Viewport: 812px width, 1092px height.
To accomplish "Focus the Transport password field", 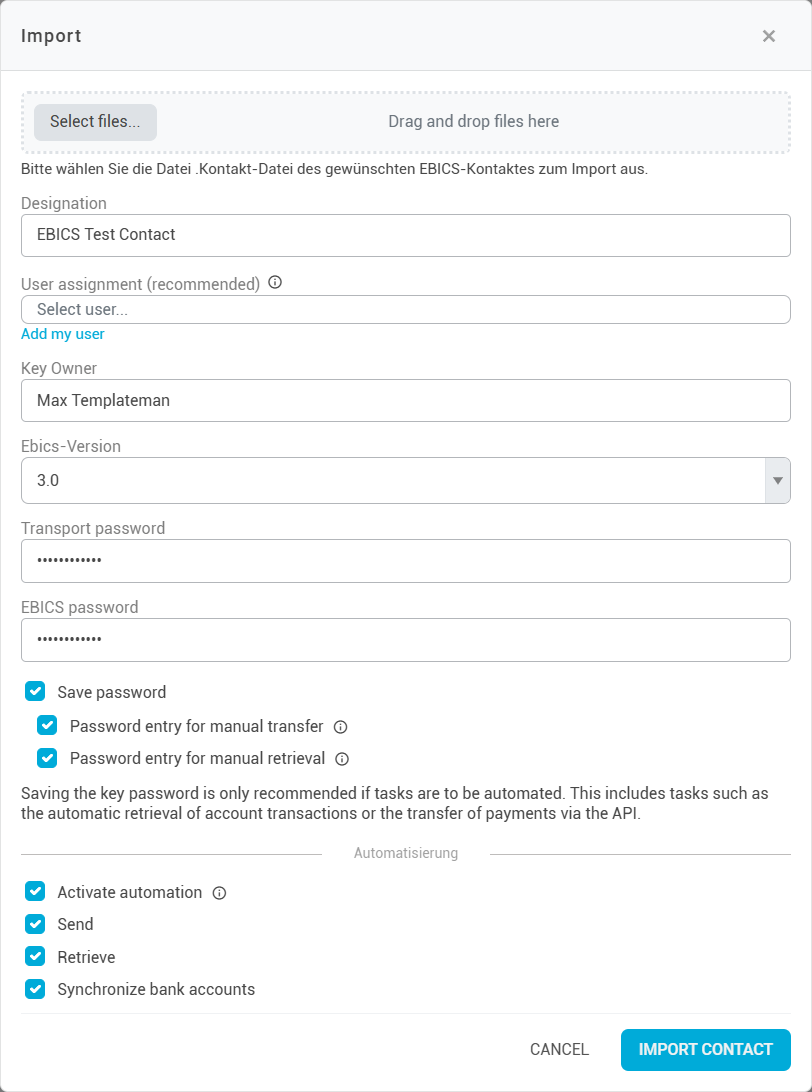I will click(x=405, y=561).
